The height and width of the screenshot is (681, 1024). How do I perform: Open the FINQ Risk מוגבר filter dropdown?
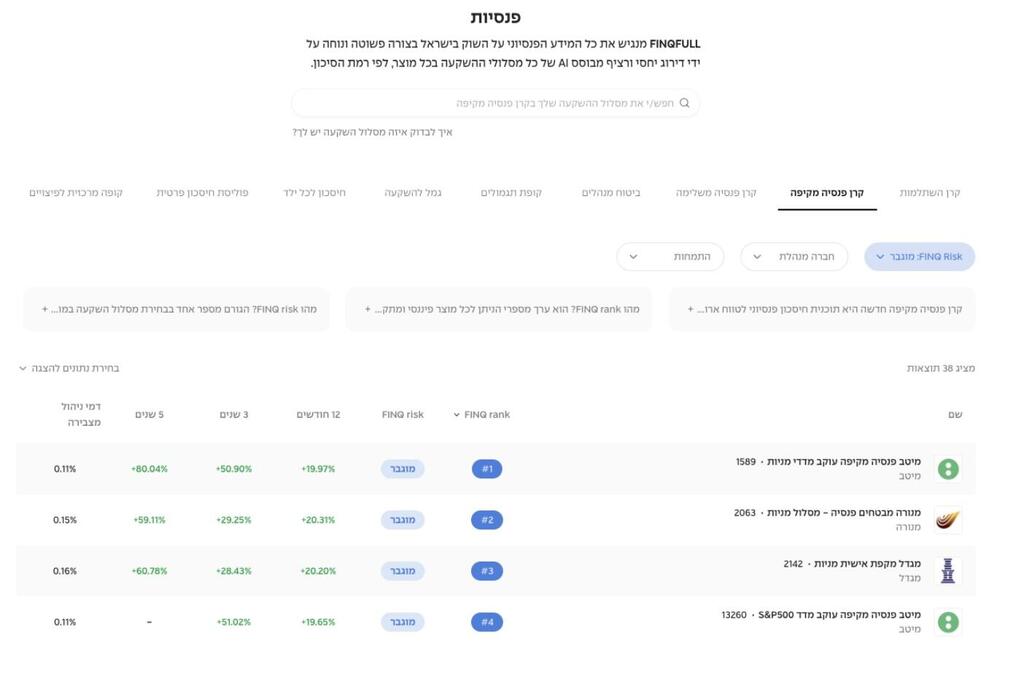[x=919, y=257]
